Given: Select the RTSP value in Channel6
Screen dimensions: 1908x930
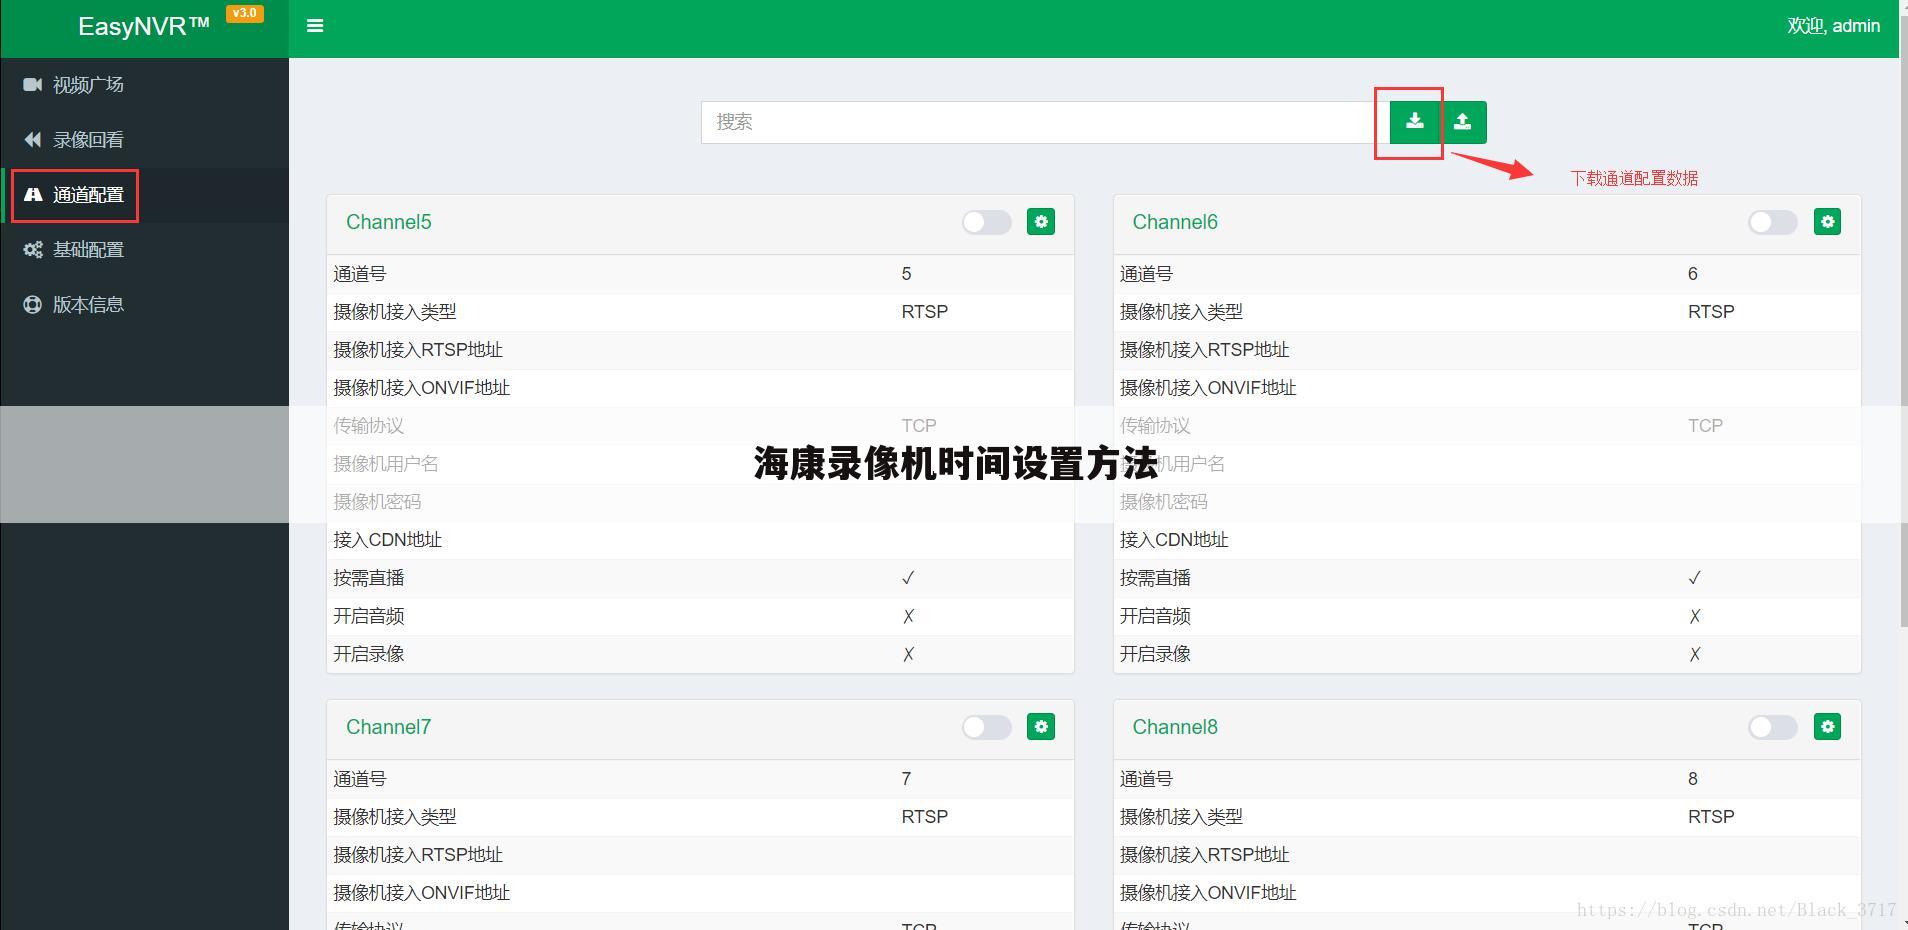Looking at the screenshot, I should coord(1711,312).
